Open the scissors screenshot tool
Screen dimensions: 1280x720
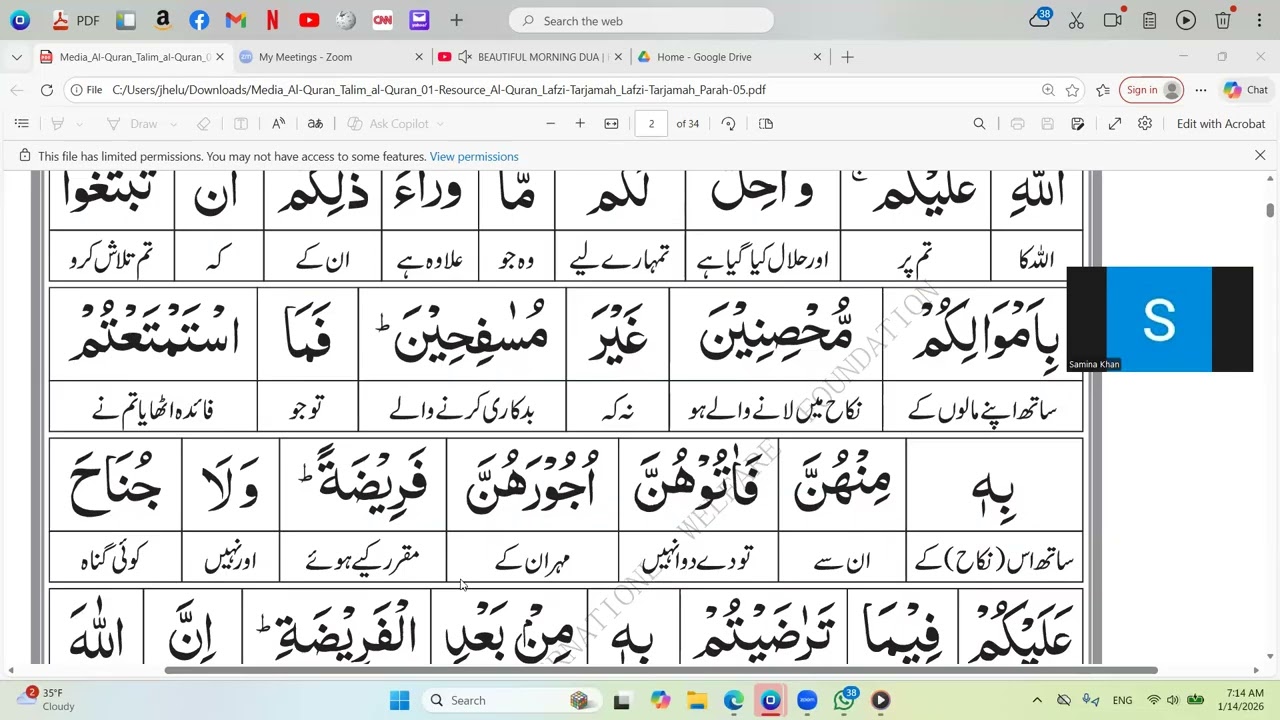[1076, 20]
